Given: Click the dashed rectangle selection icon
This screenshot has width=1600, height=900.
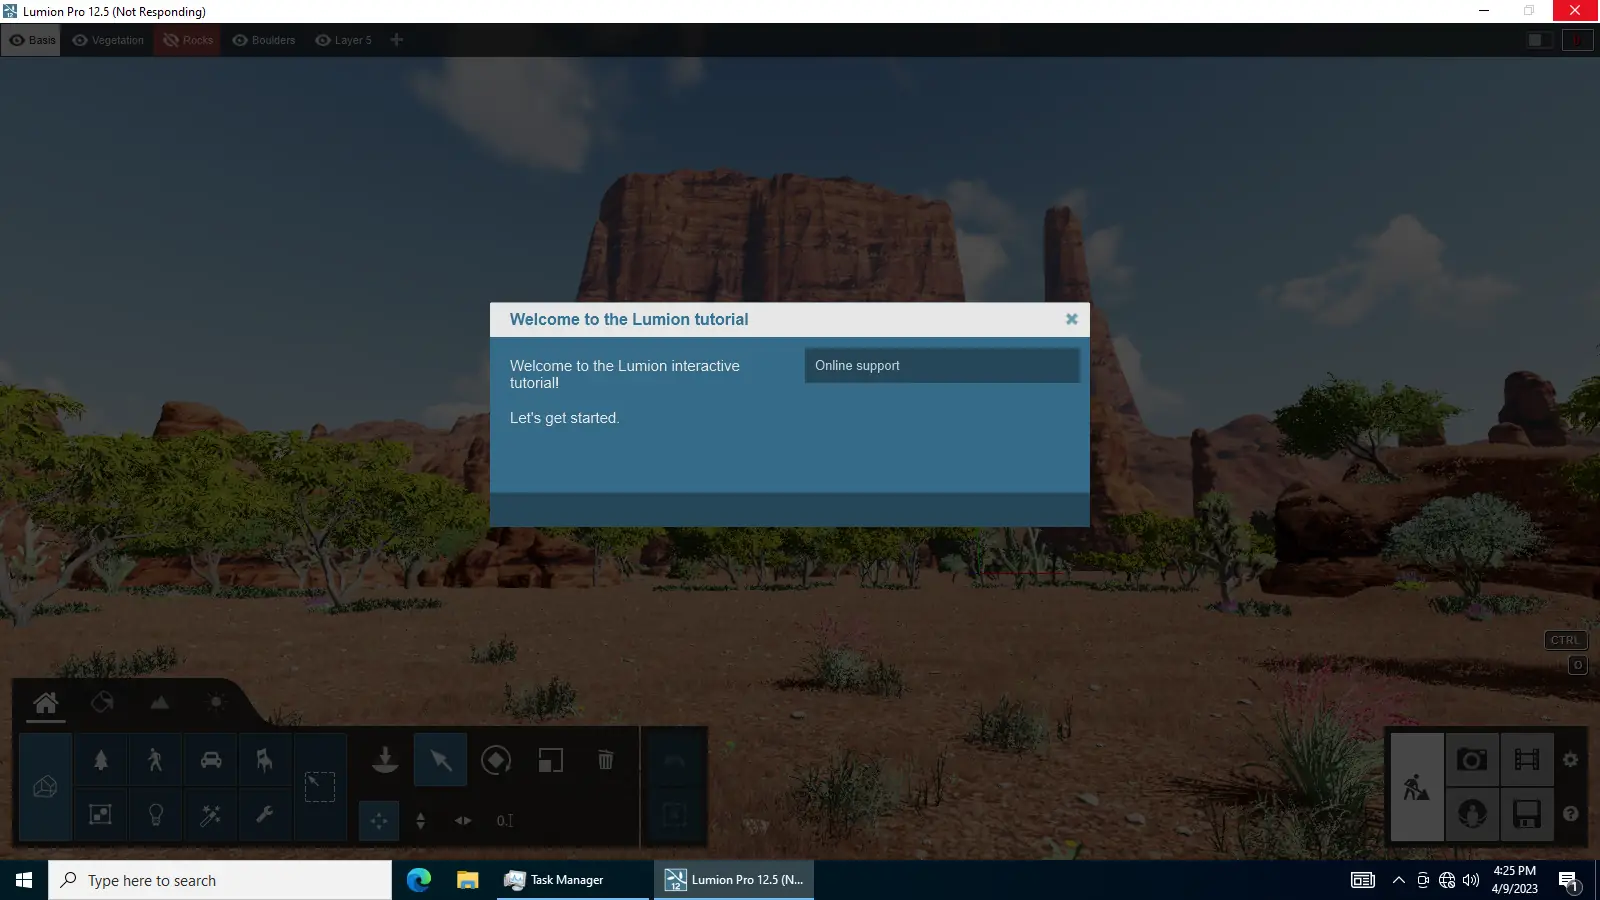Looking at the screenshot, I should click(320, 787).
